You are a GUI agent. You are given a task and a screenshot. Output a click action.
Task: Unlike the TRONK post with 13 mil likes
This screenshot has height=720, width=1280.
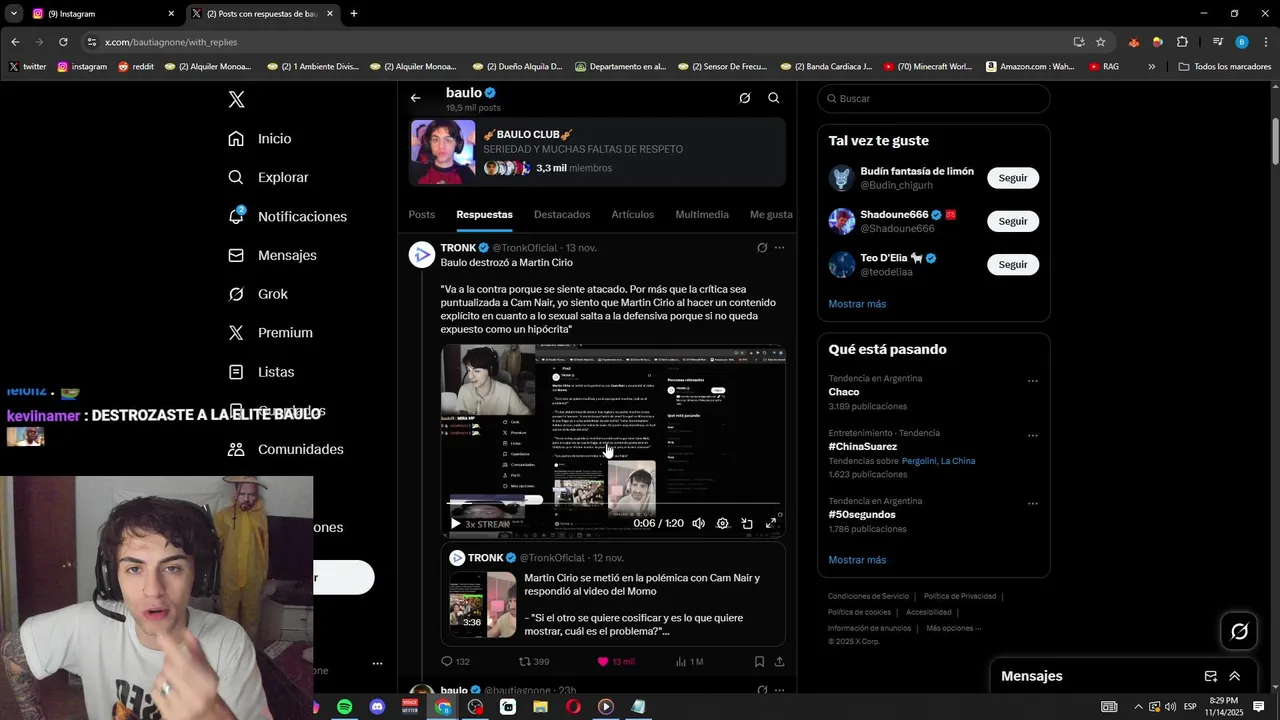point(615,662)
